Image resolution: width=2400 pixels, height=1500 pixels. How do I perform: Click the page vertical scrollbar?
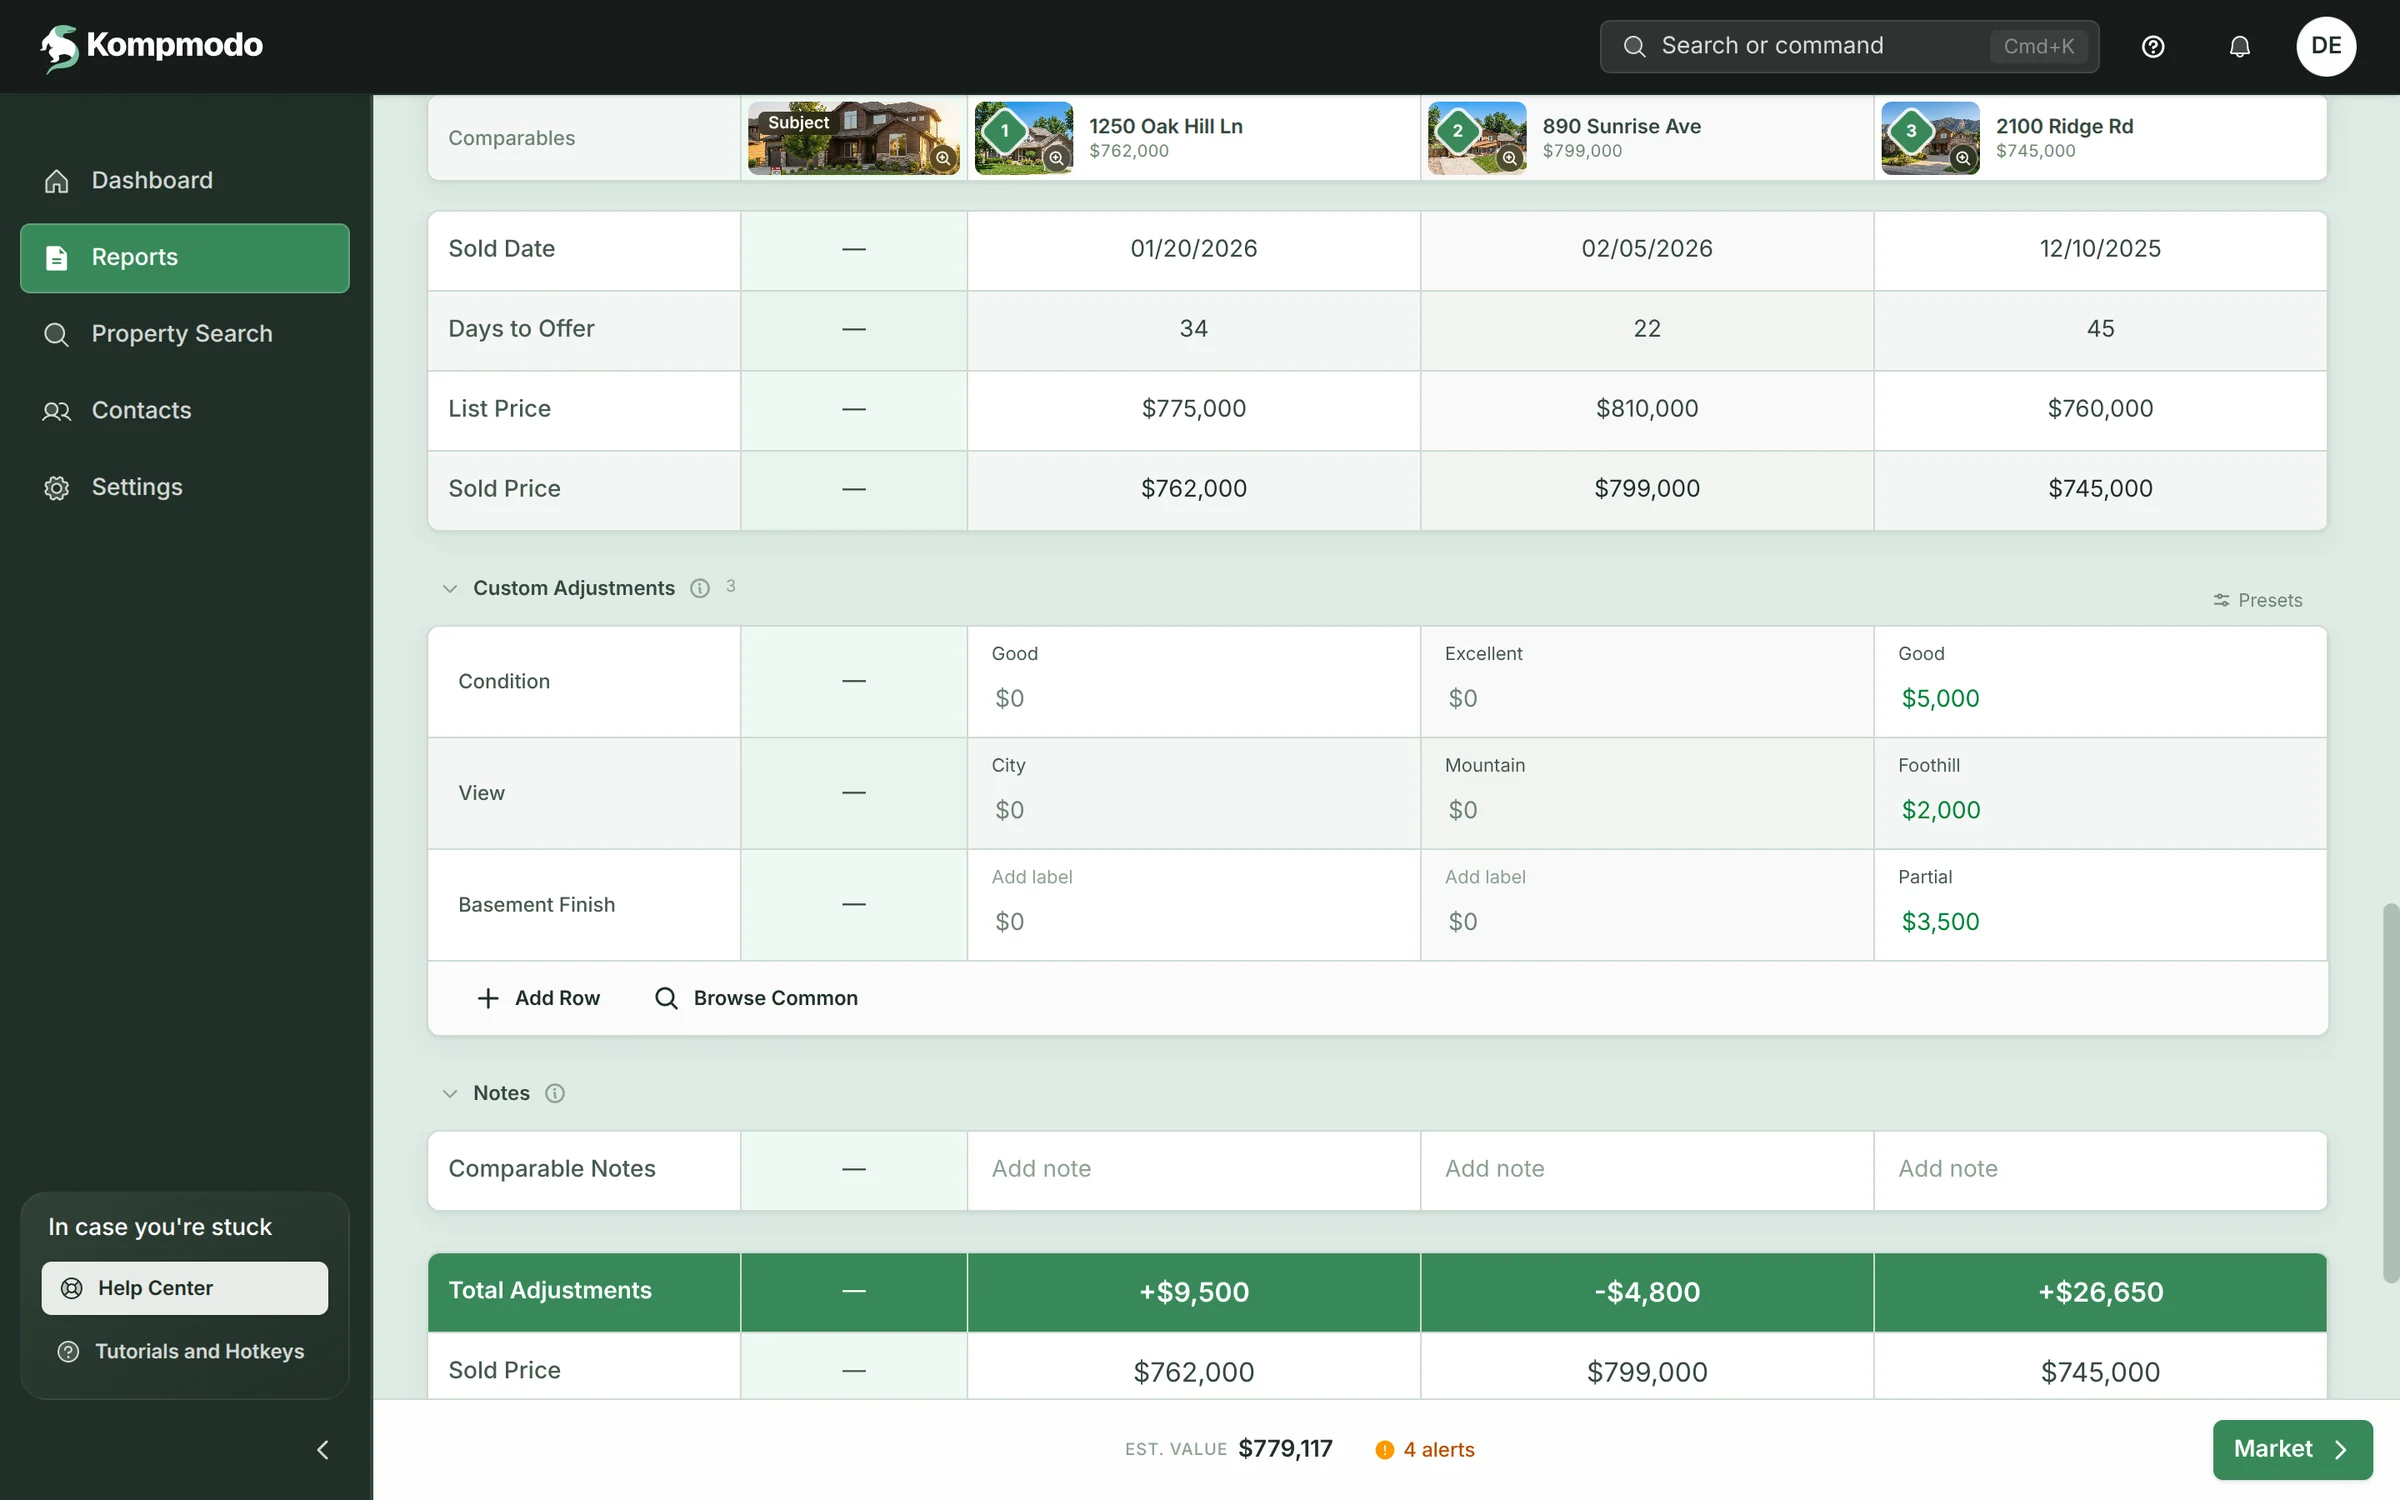pyautogui.click(x=2390, y=1092)
